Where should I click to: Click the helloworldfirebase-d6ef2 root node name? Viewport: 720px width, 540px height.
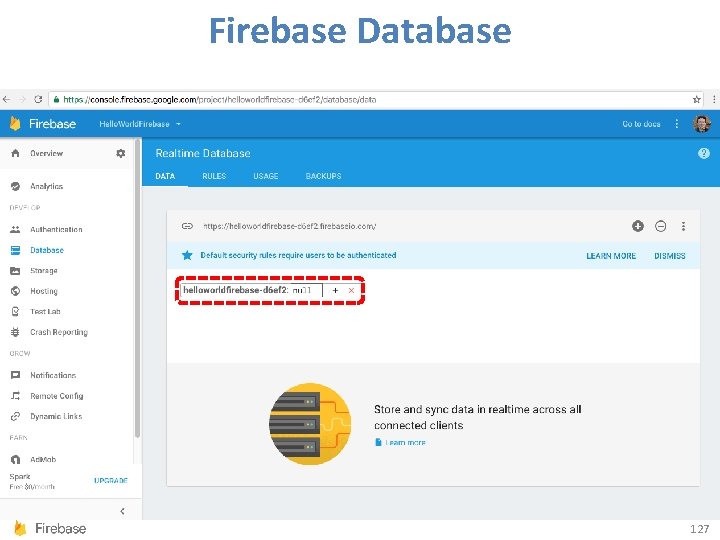coord(235,290)
